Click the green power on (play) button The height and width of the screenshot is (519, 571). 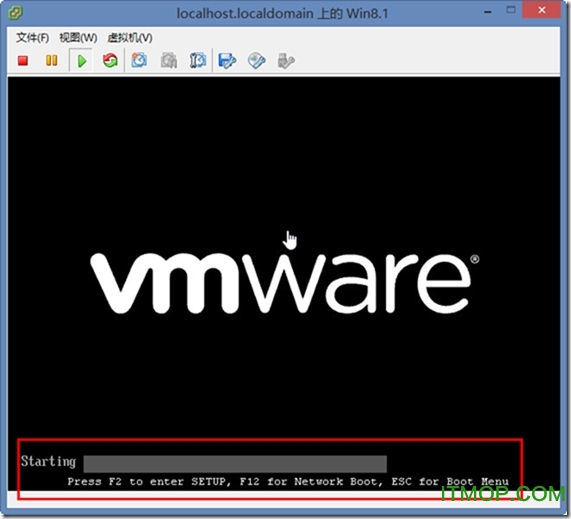point(82,61)
